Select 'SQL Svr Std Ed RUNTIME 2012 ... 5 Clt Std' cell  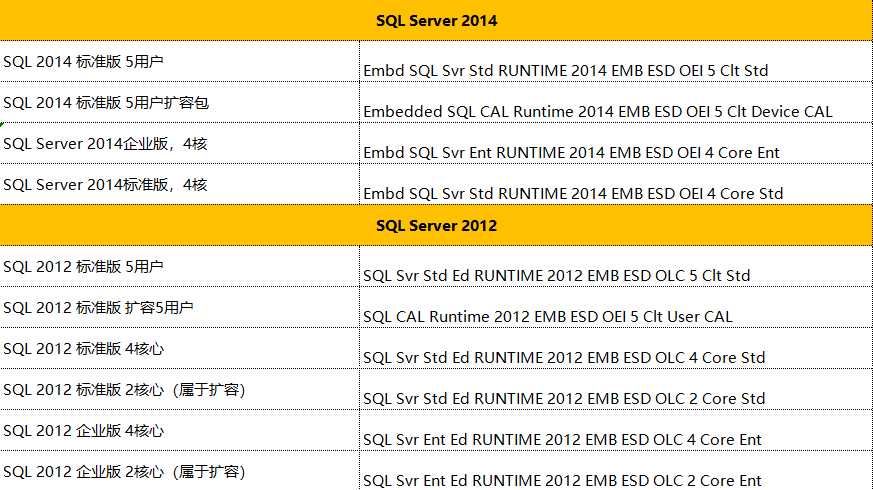616,266
